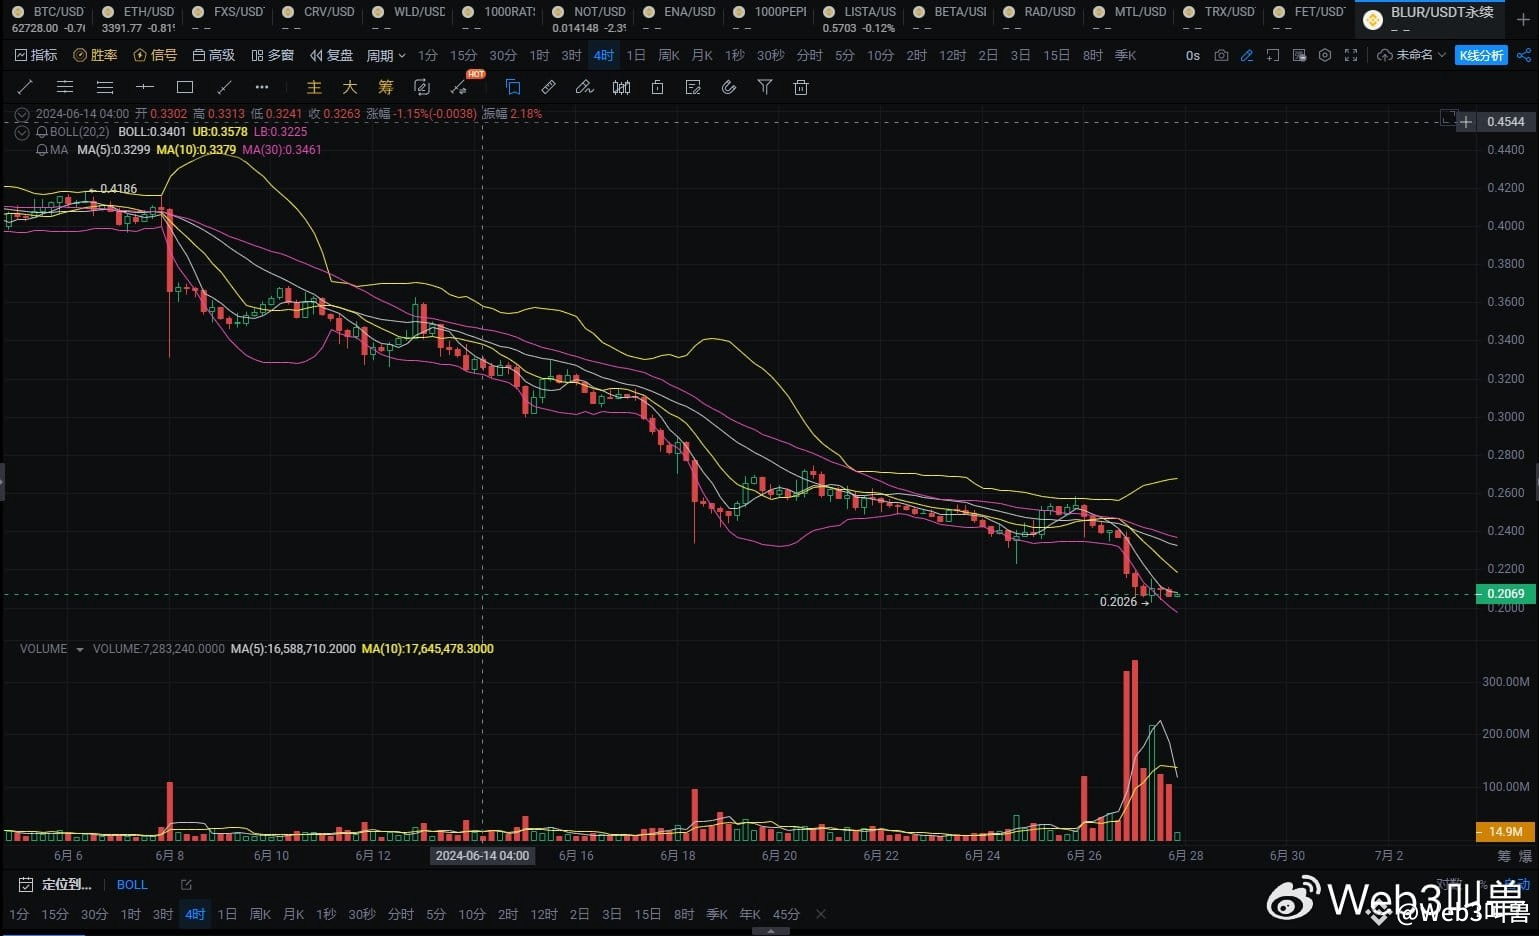Image resolution: width=1539 pixels, height=936 pixels.
Task: Click the plus button beside 0.4544 price
Action: 1466,122
